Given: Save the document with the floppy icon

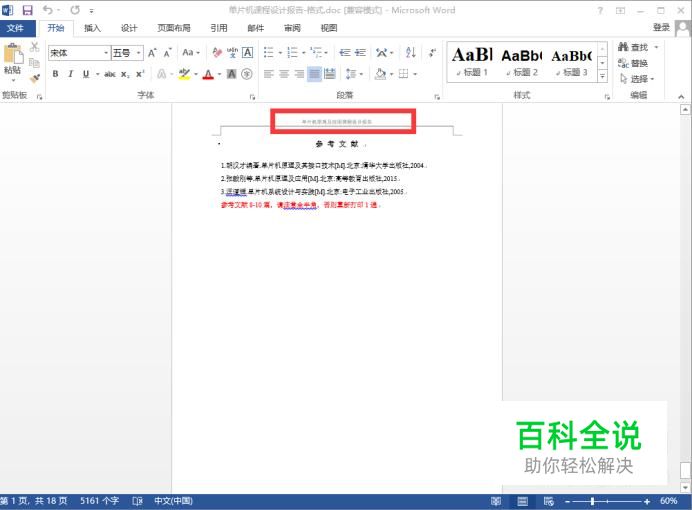Looking at the screenshot, I should [x=27, y=10].
